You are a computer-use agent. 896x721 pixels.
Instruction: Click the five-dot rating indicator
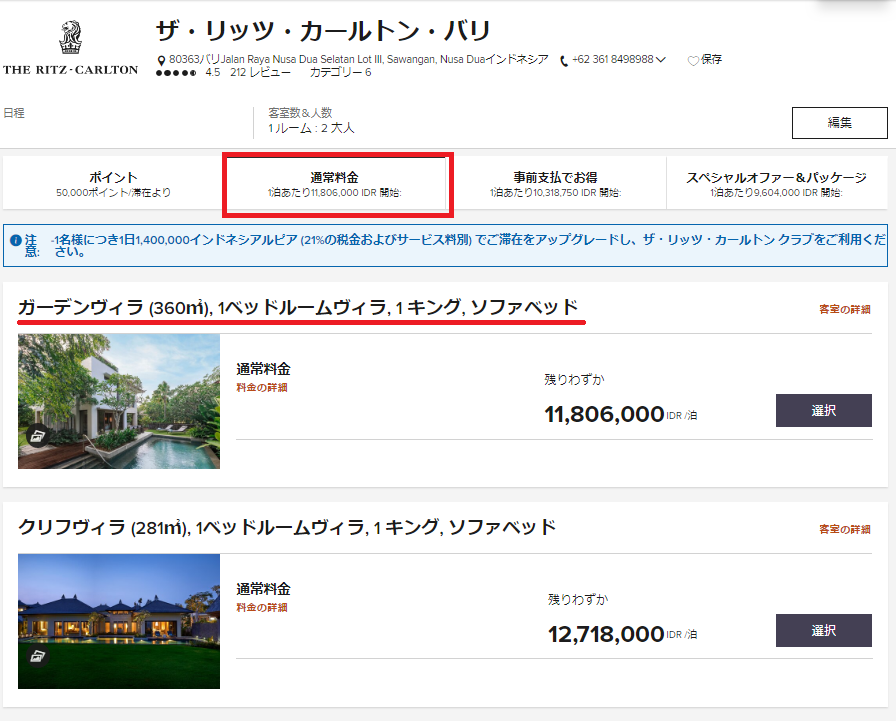176,73
